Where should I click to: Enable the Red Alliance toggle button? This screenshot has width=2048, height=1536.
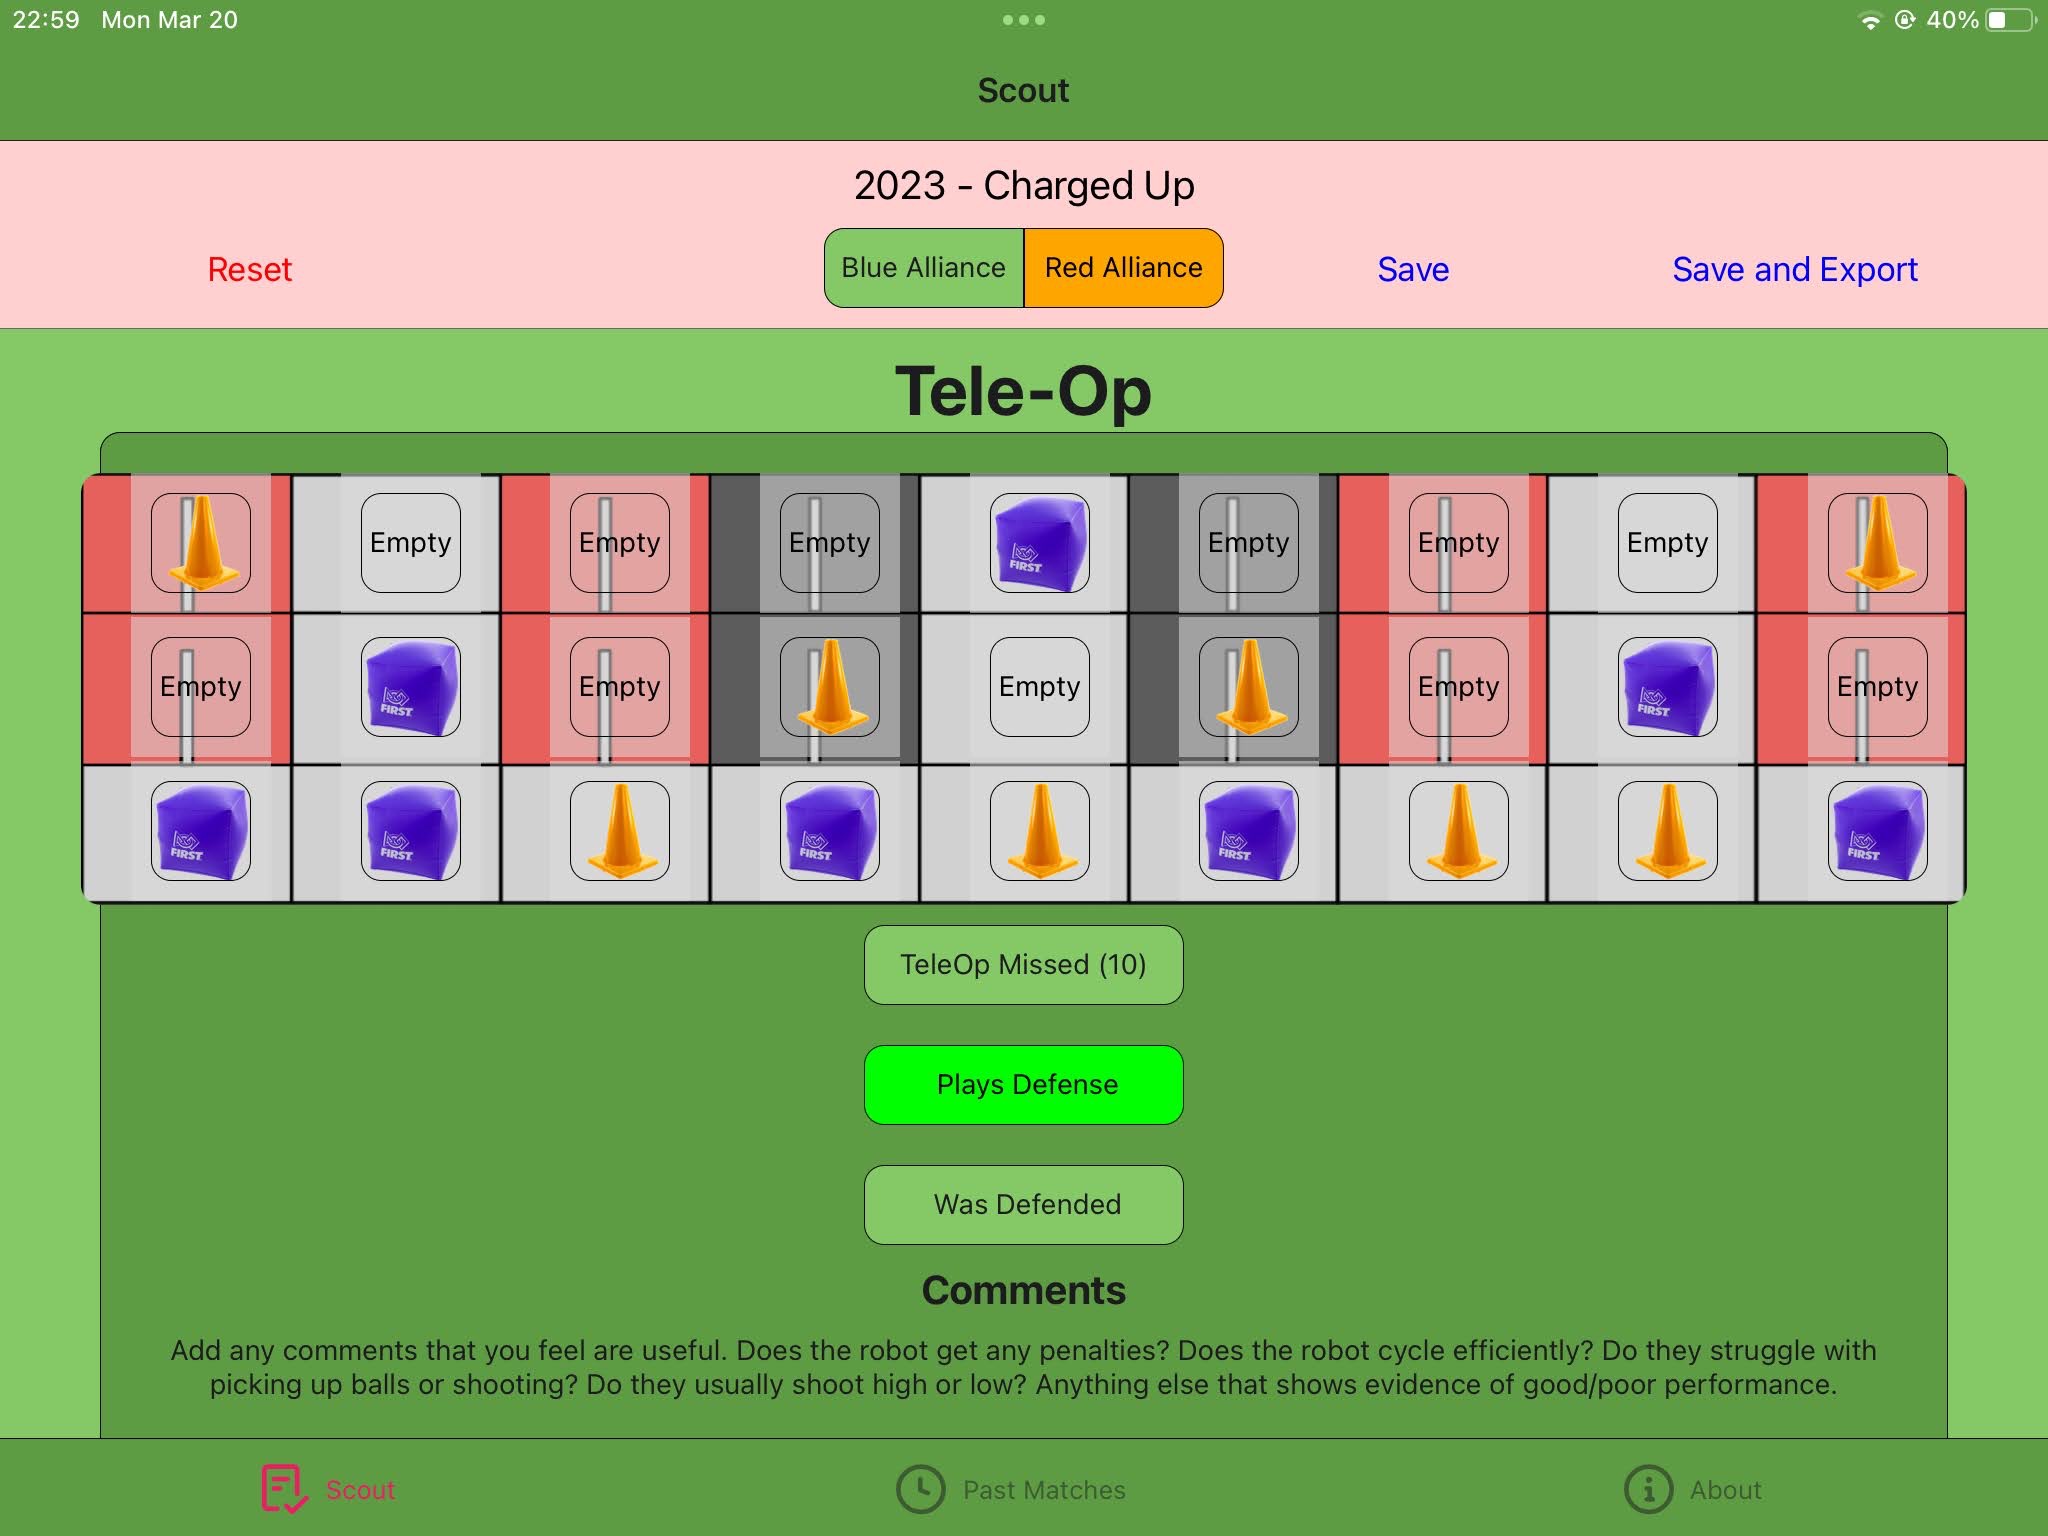point(1124,266)
